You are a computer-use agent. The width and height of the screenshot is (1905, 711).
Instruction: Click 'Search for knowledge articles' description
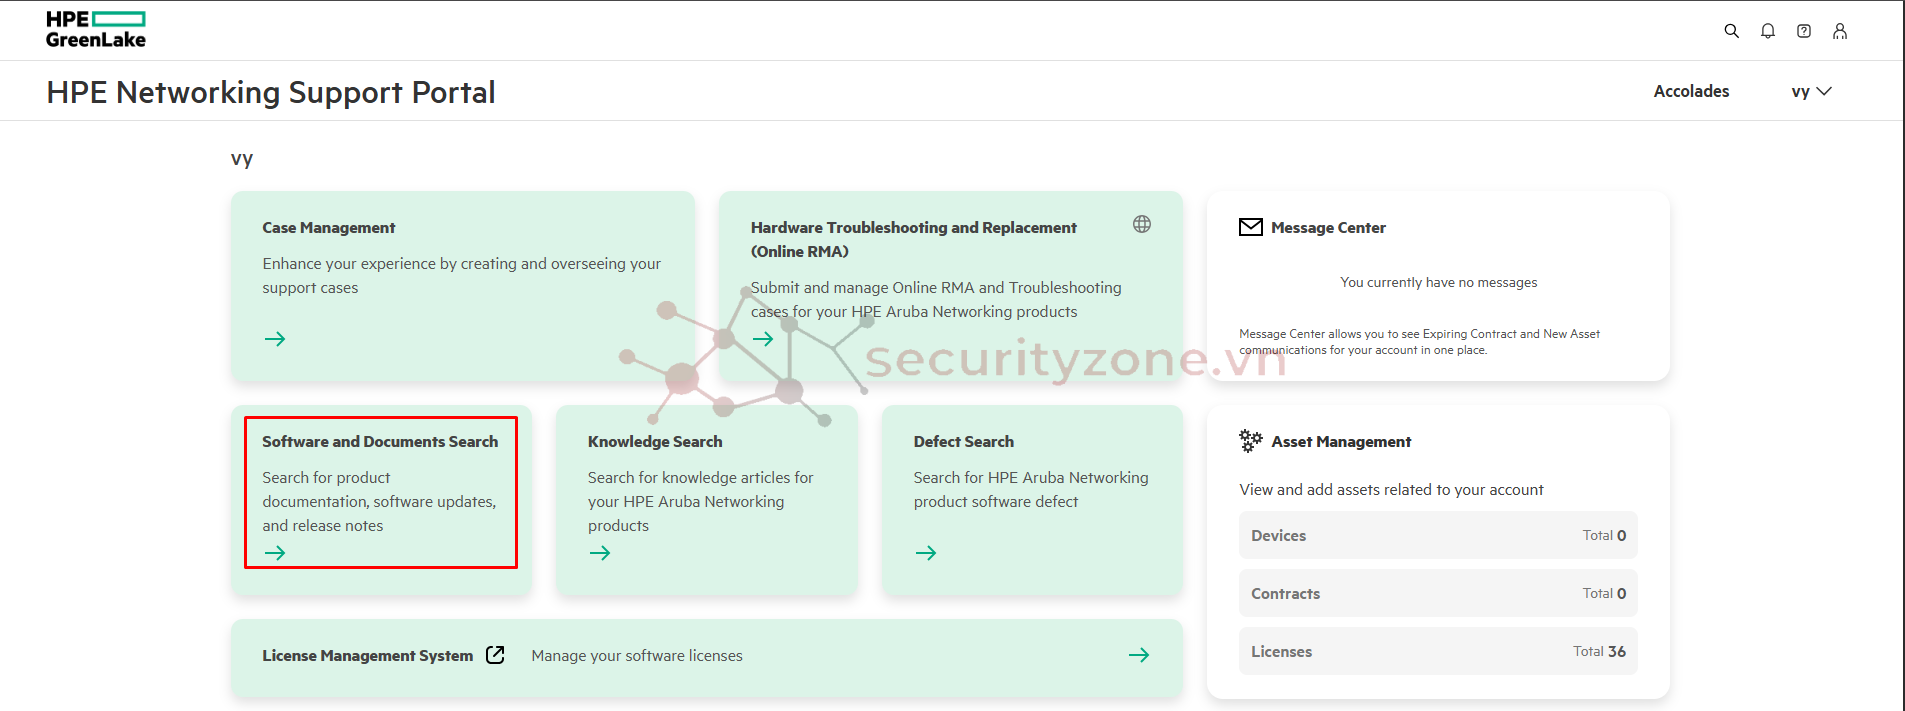(x=700, y=502)
